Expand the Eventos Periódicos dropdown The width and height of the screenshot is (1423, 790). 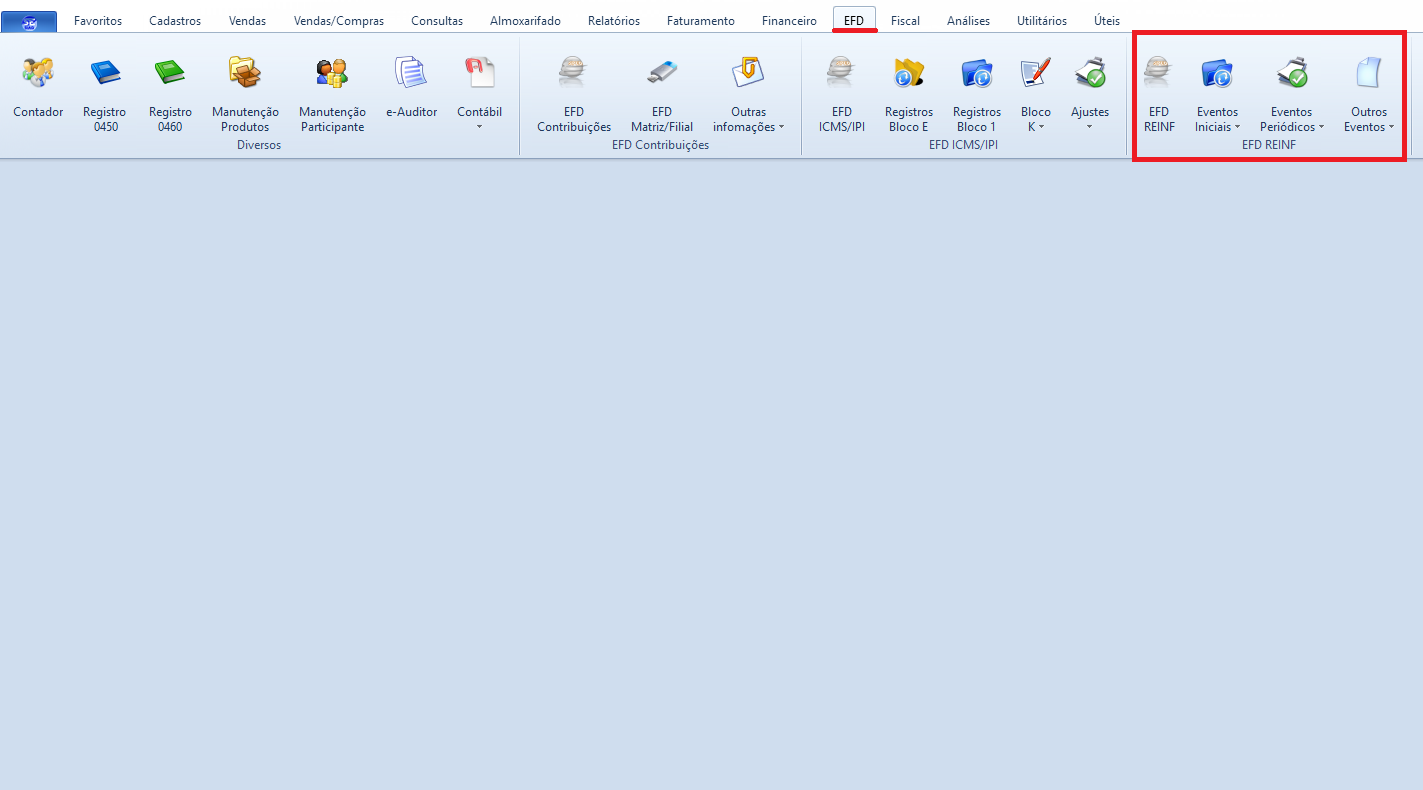tap(1291, 118)
